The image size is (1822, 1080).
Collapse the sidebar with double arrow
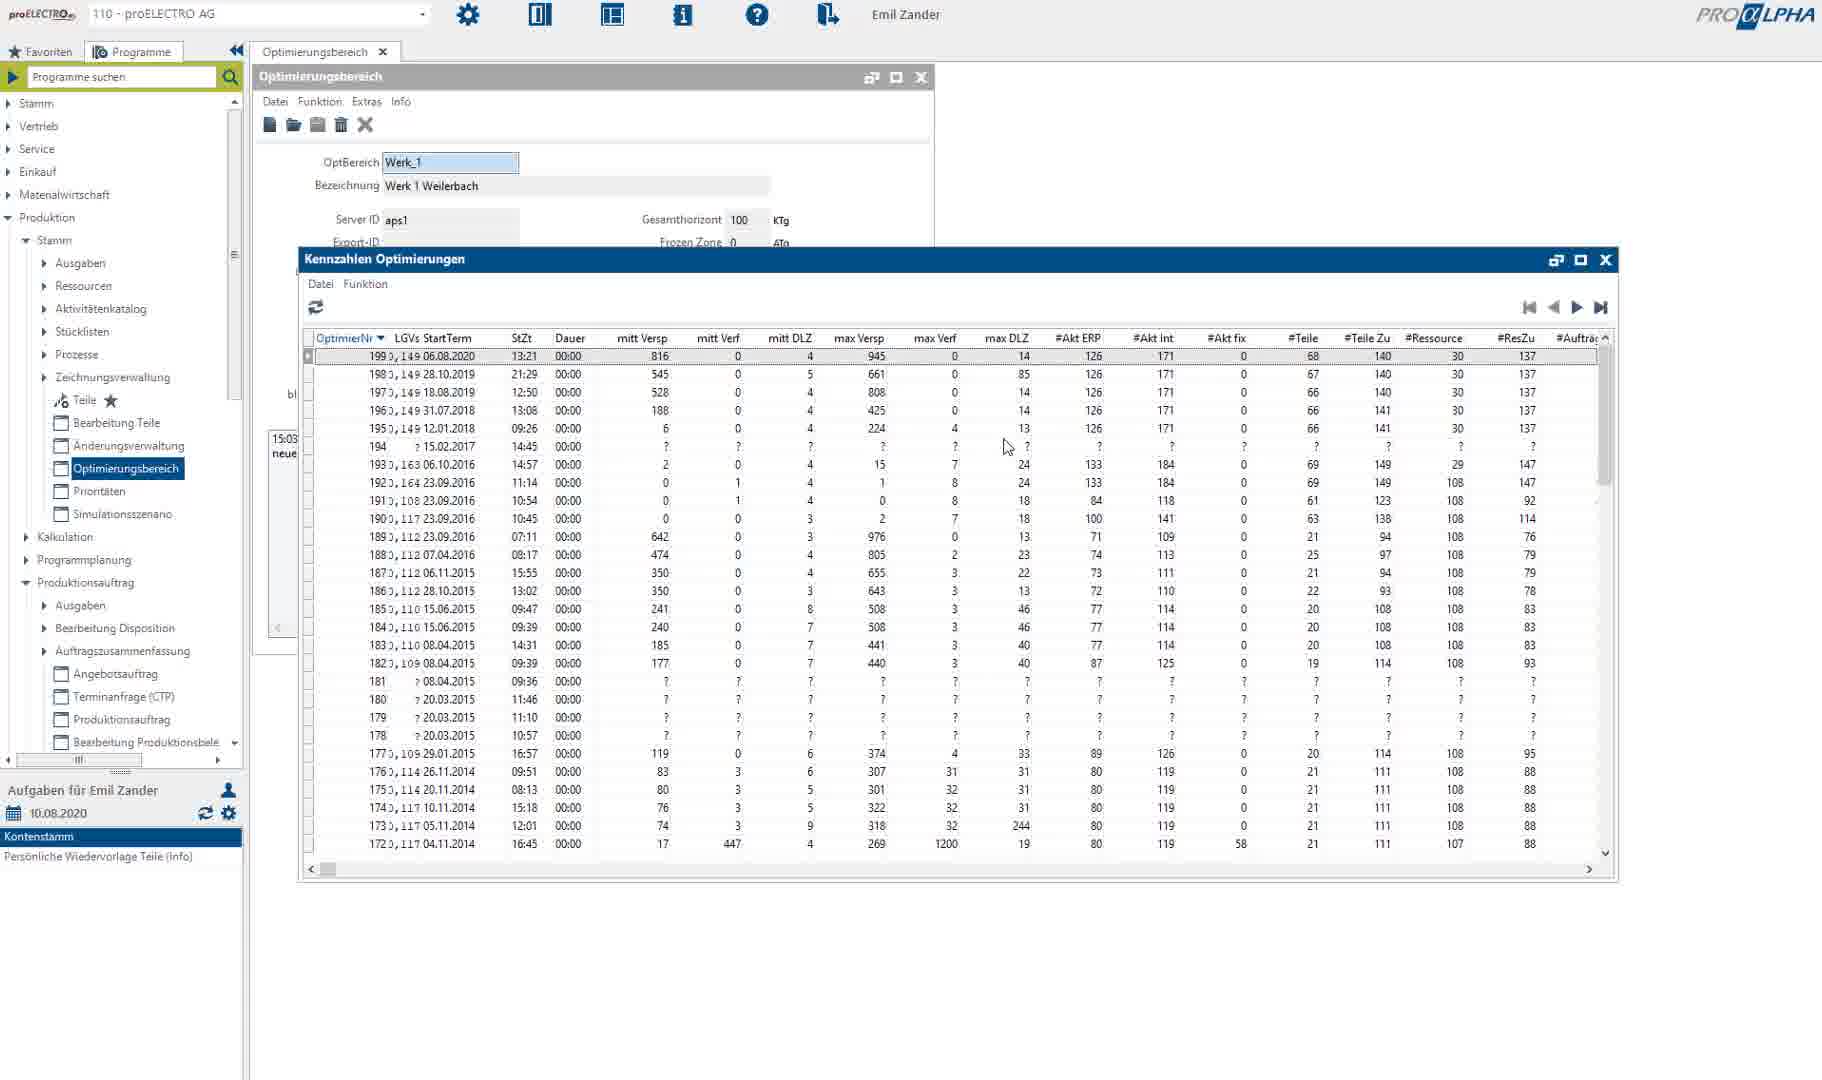click(236, 51)
